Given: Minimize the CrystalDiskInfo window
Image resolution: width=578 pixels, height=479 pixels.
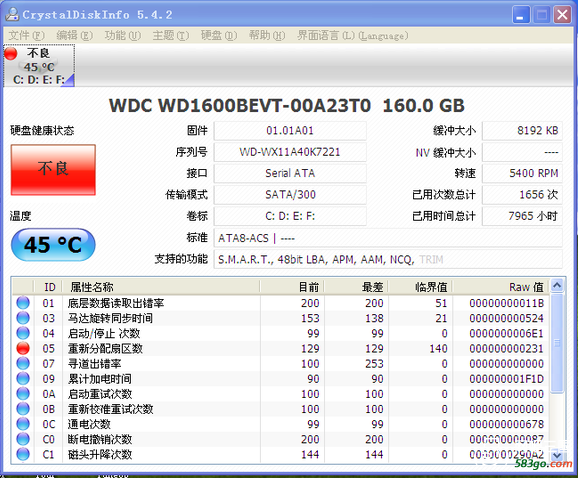Looking at the screenshot, I should tap(521, 15).
